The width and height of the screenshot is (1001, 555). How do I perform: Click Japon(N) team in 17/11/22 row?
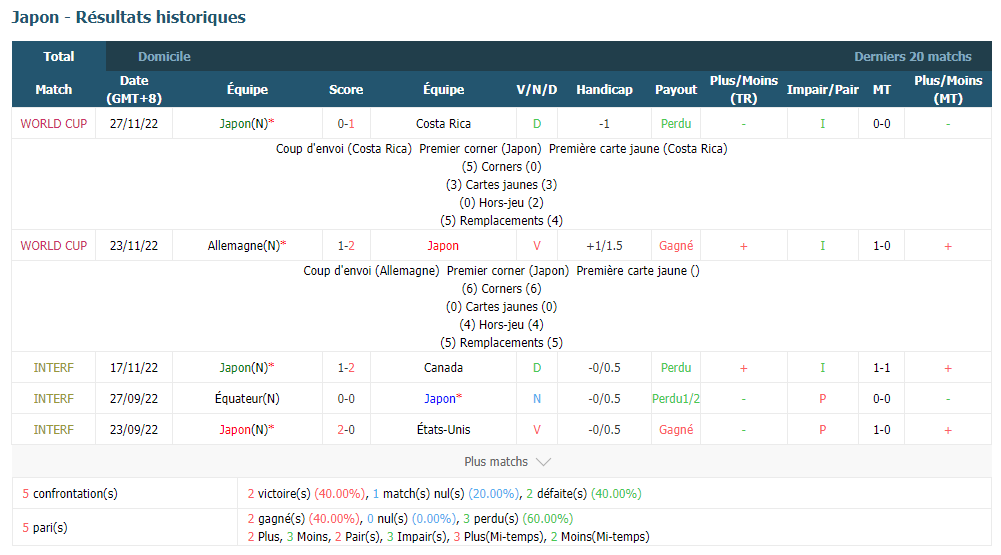[x=246, y=367]
